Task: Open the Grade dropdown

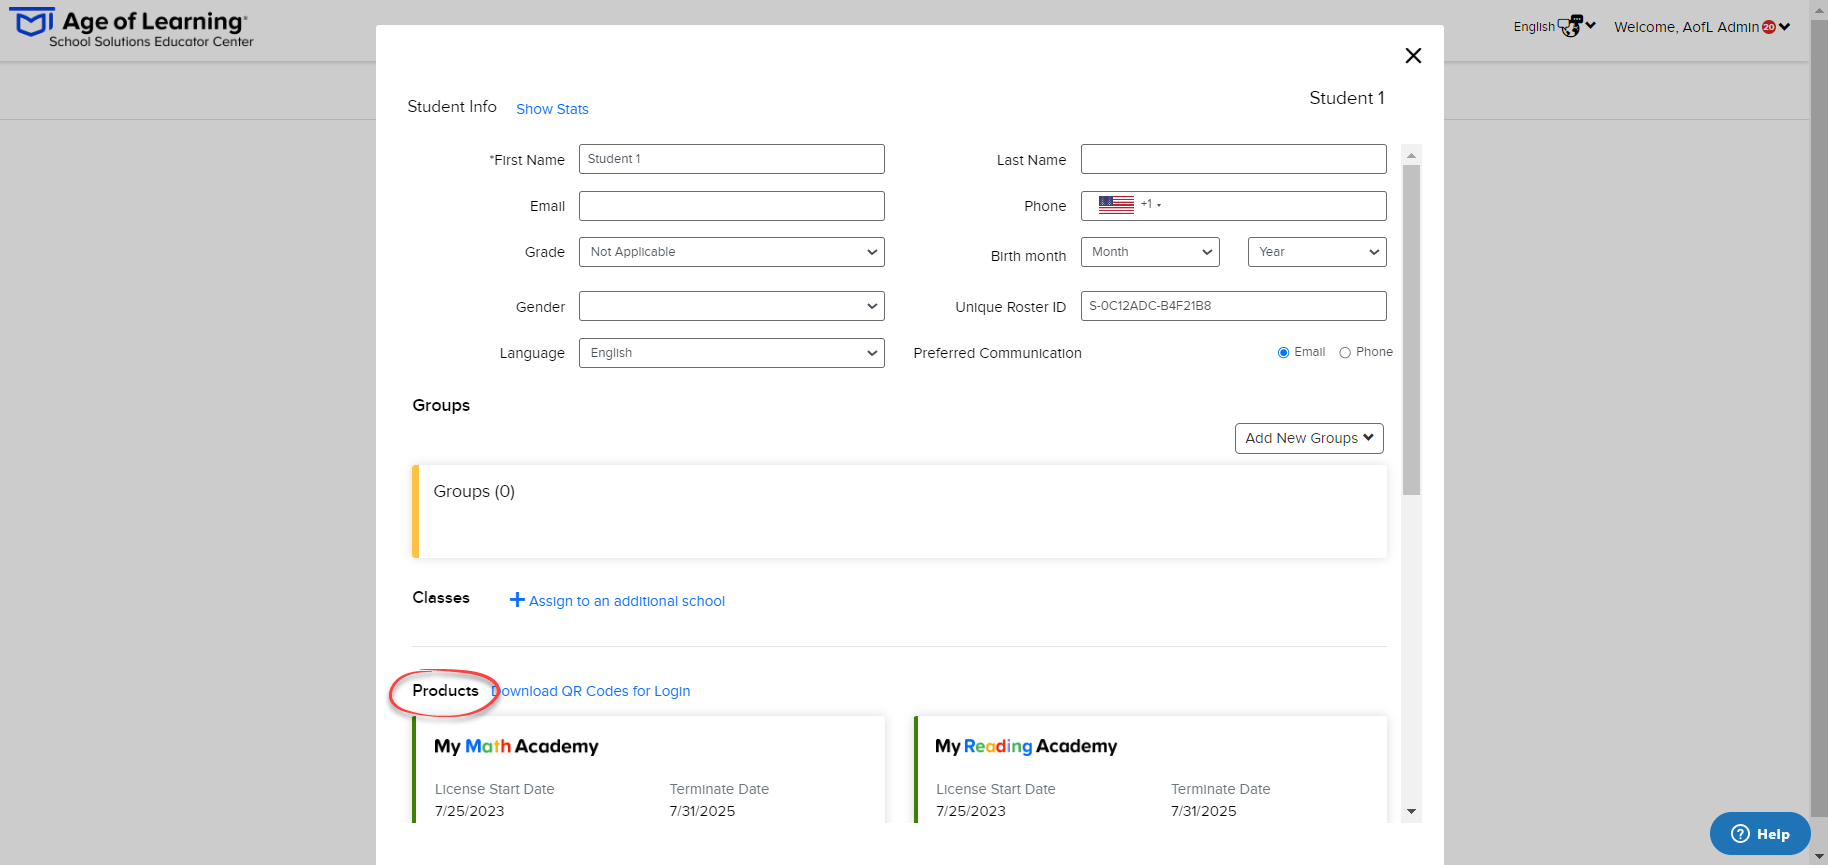Action: (x=732, y=252)
